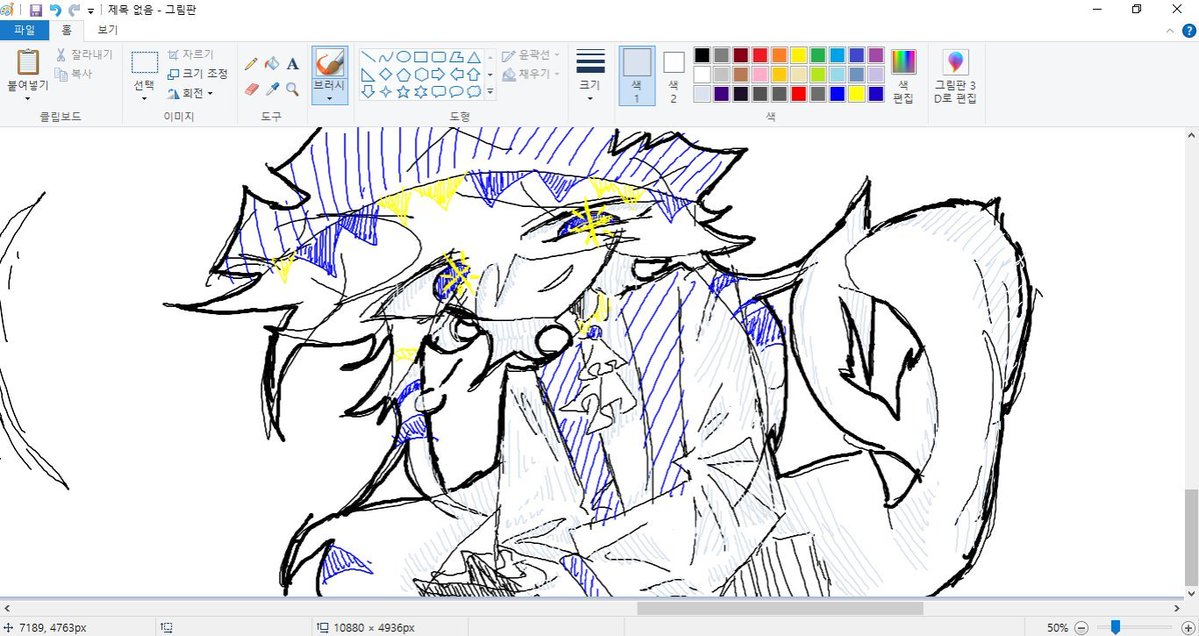Choose the Diamond shape
The height and width of the screenshot is (636, 1199).
point(385,74)
